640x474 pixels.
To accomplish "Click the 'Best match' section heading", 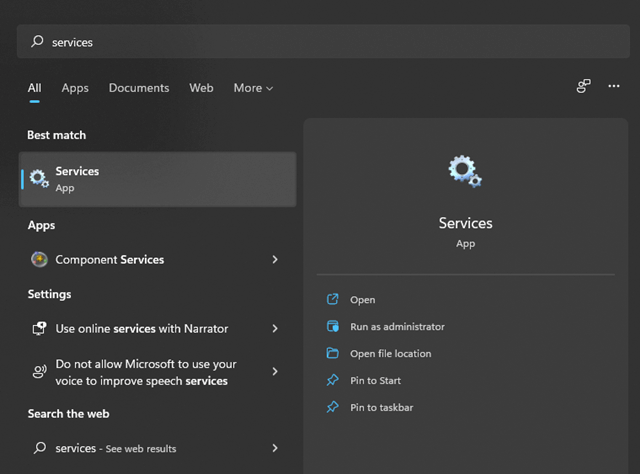I will [x=56, y=135].
